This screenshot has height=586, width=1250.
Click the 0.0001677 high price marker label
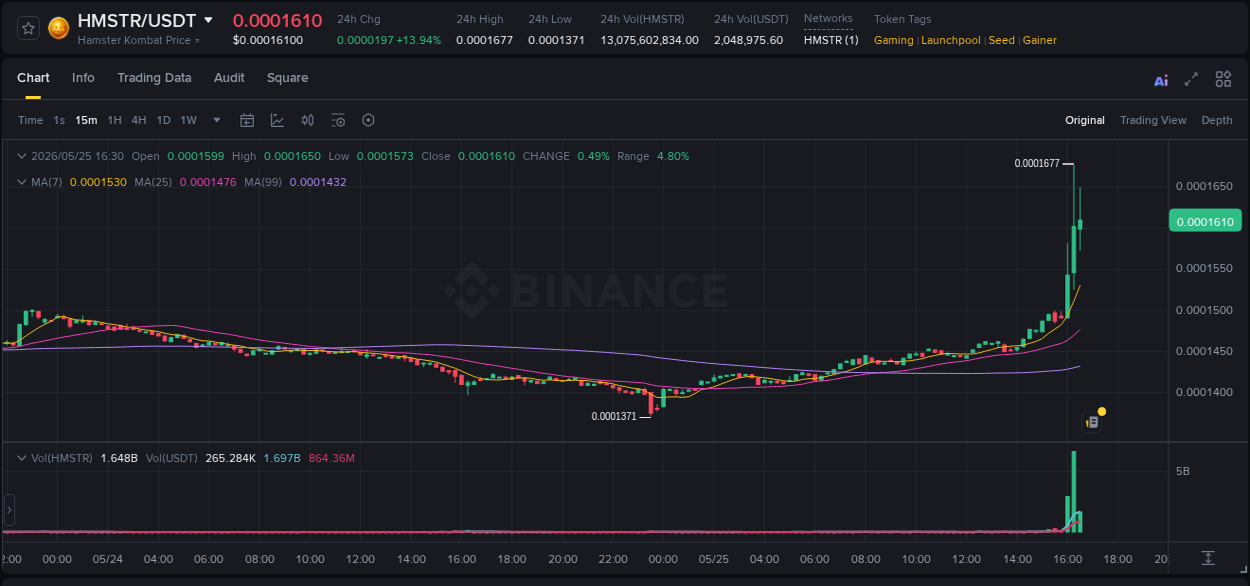pos(1036,163)
